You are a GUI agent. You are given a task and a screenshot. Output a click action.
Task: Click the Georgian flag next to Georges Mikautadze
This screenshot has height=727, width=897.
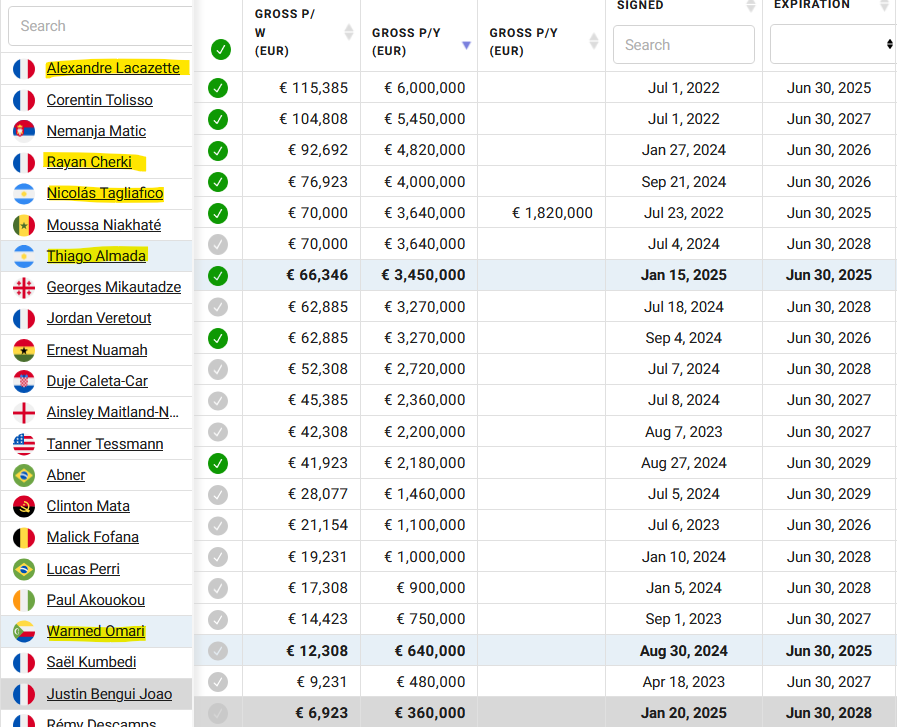(24, 288)
